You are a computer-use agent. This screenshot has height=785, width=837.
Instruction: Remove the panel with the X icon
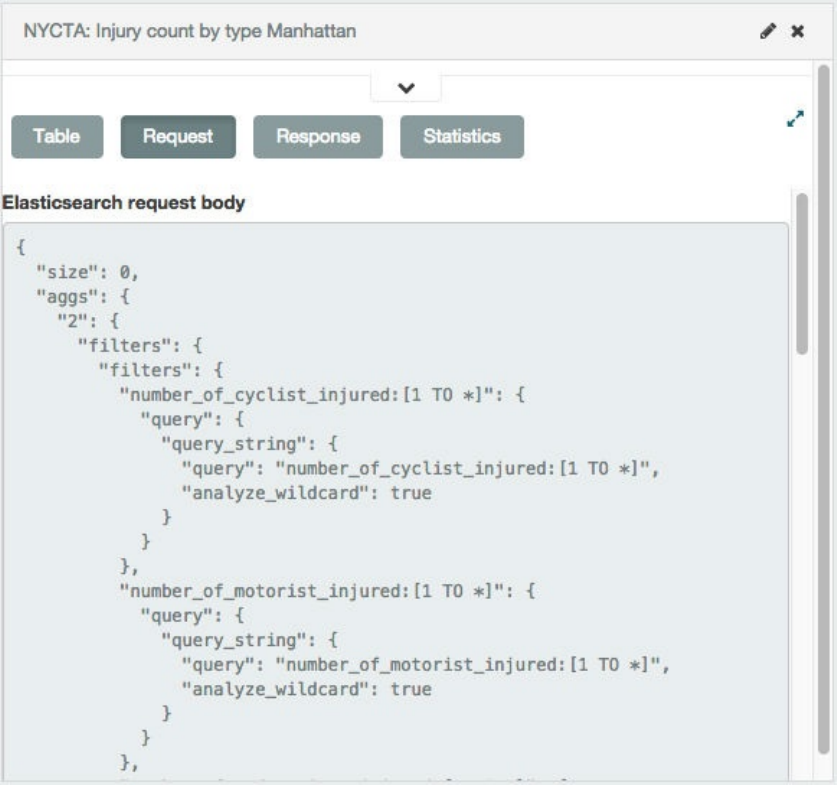tap(798, 32)
